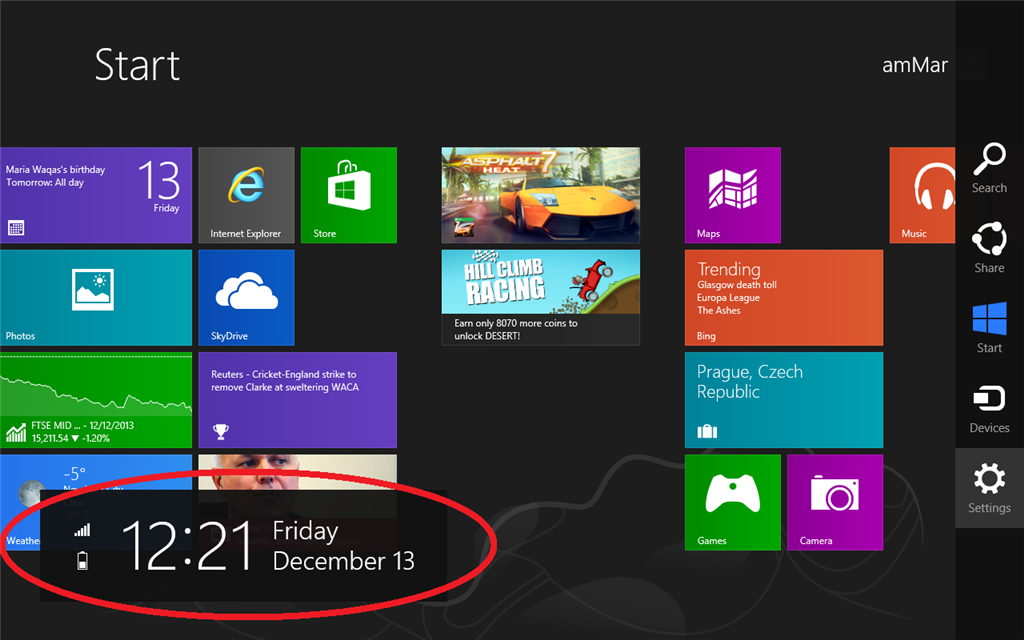Open the Maps tile
Viewport: 1024px width, 640px height.
coord(732,195)
